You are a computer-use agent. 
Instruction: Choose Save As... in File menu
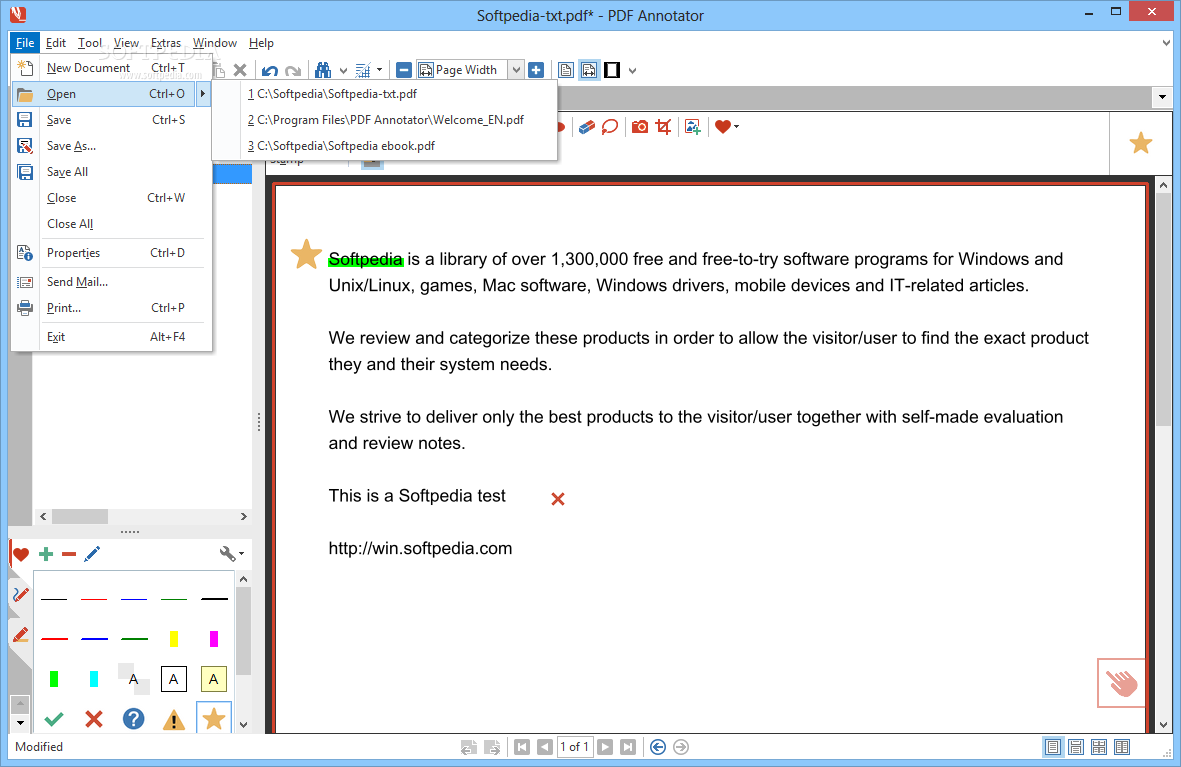click(x=112, y=145)
